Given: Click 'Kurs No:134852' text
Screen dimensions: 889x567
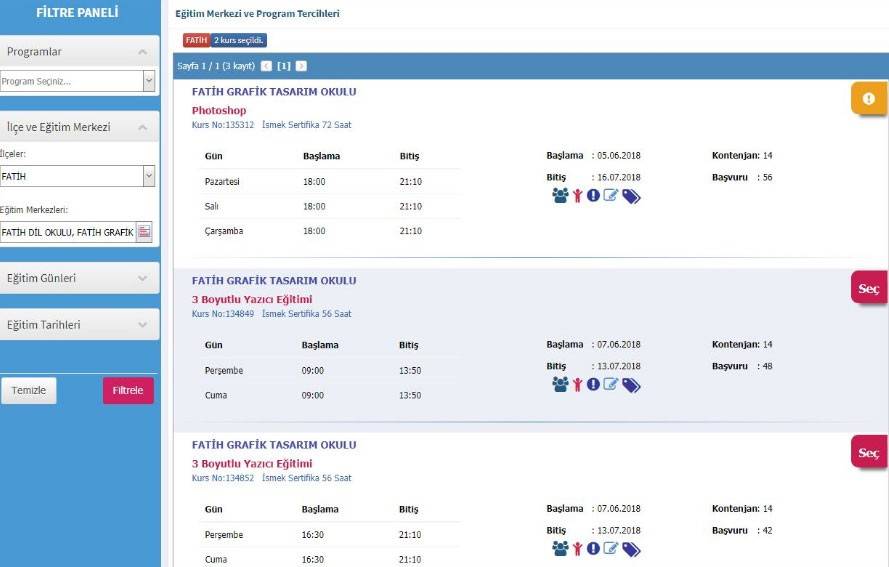Looking at the screenshot, I should [x=223, y=478].
